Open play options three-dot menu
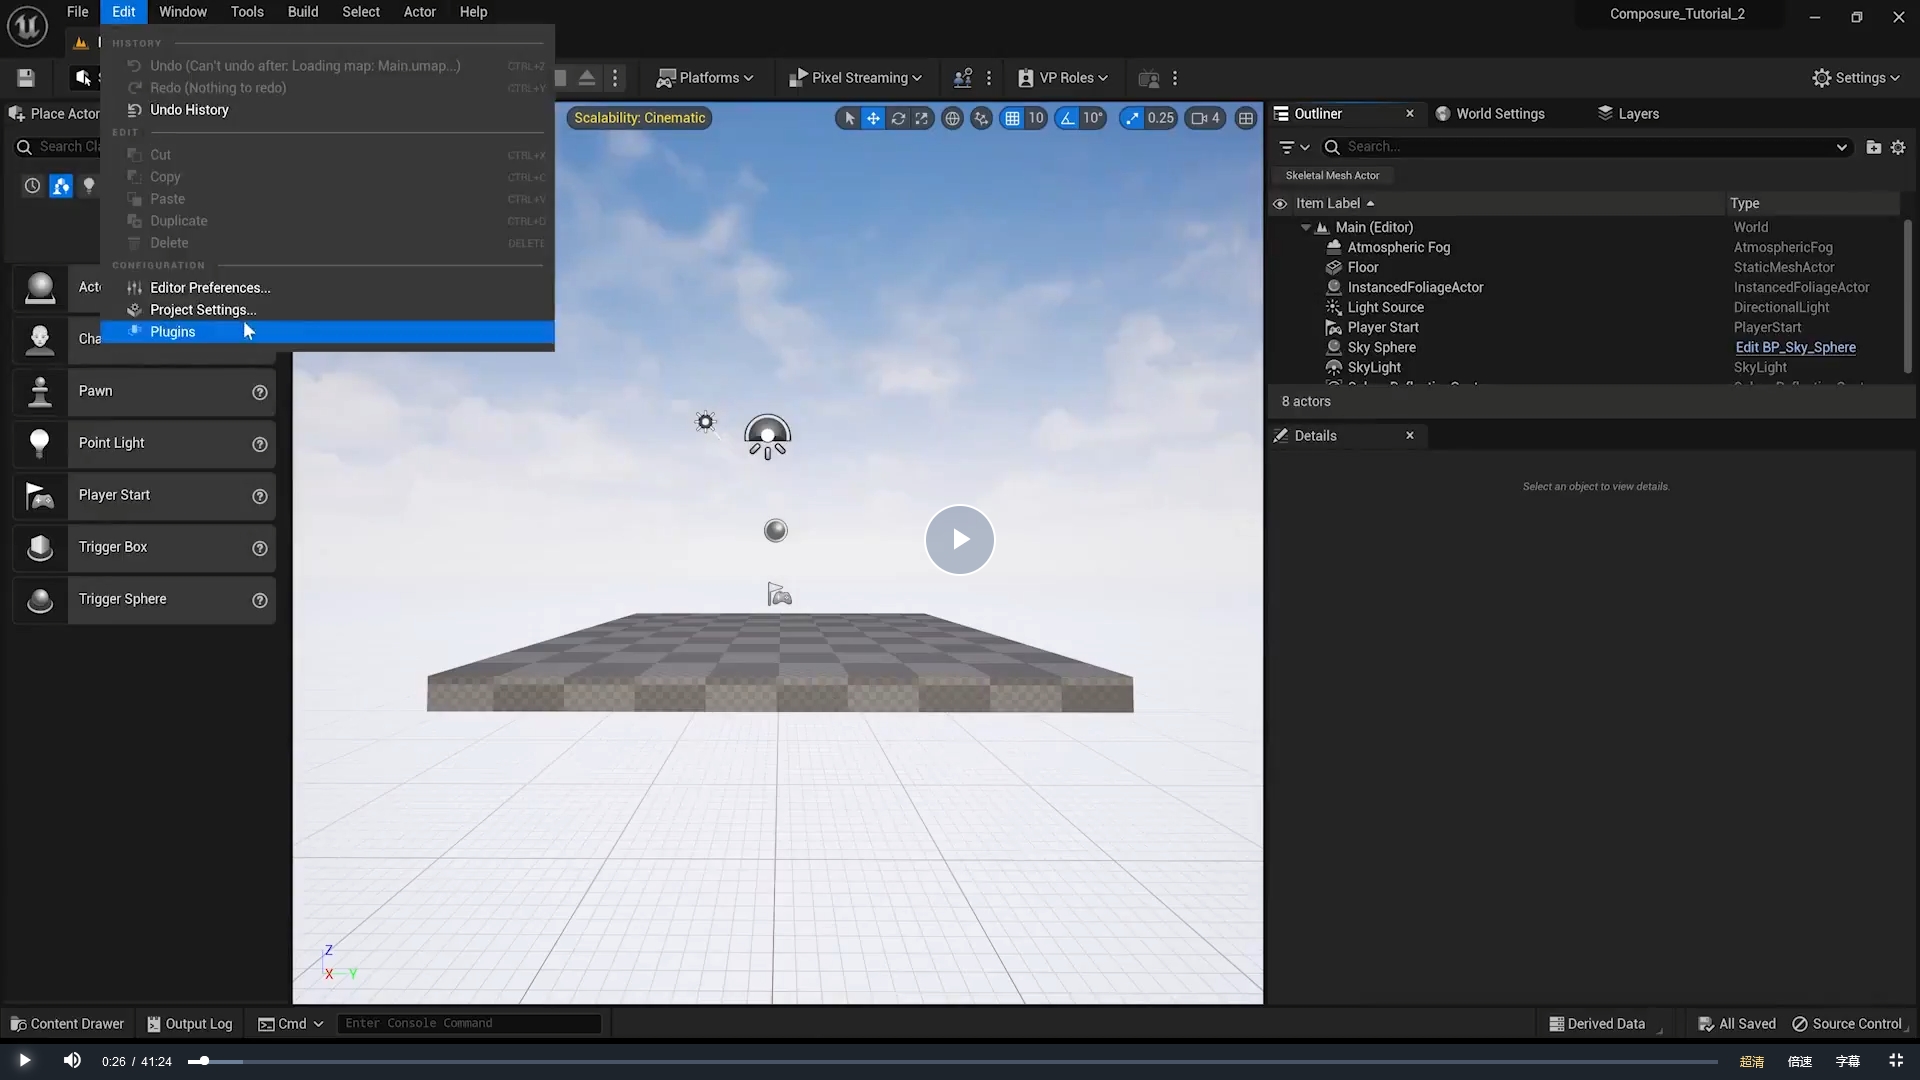 [x=615, y=78]
